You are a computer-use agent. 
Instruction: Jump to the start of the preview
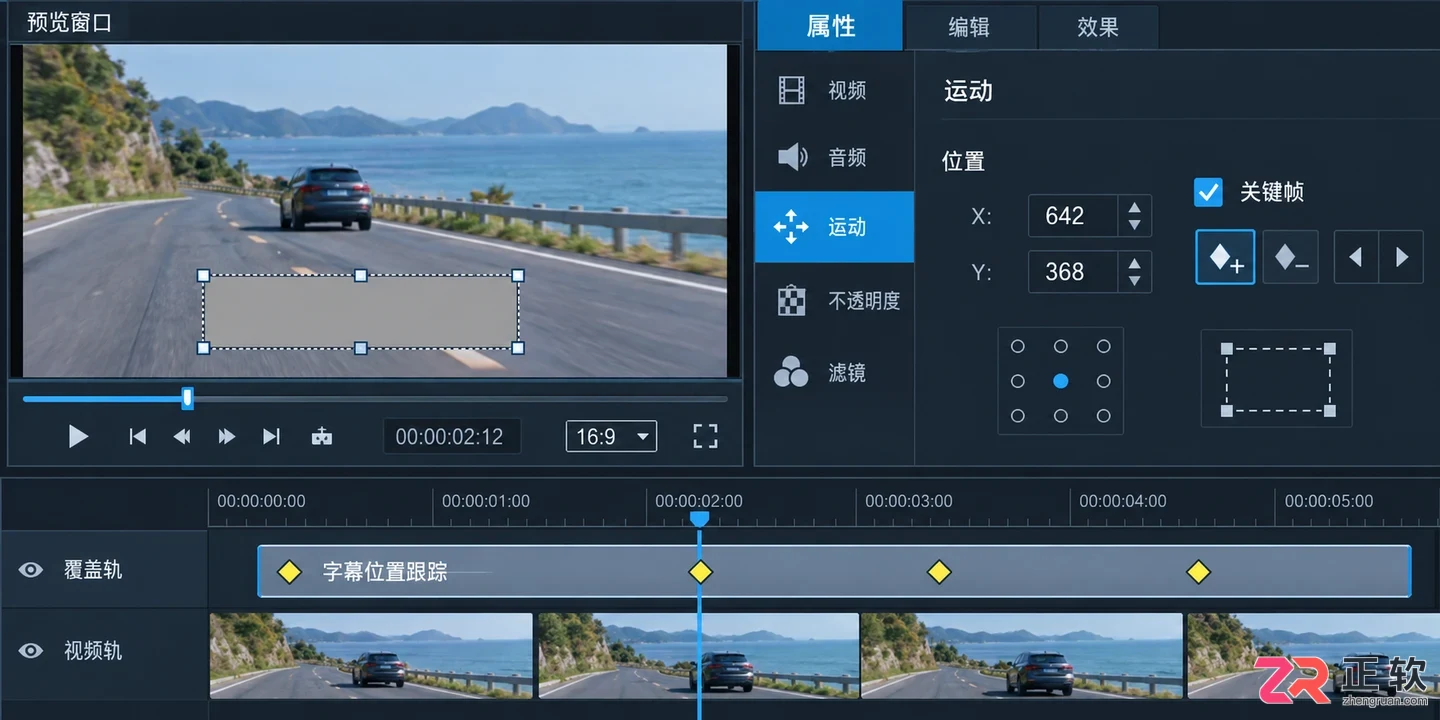(x=138, y=436)
